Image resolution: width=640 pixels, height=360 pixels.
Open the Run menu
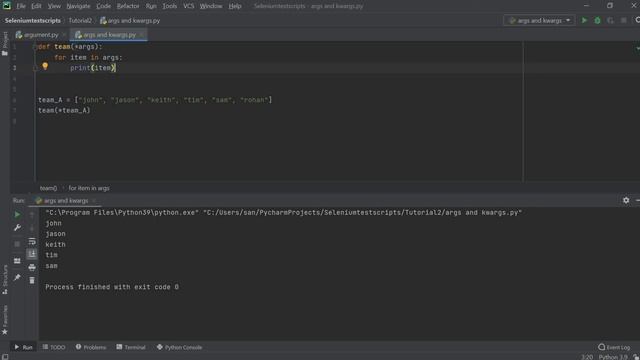tap(151, 6)
